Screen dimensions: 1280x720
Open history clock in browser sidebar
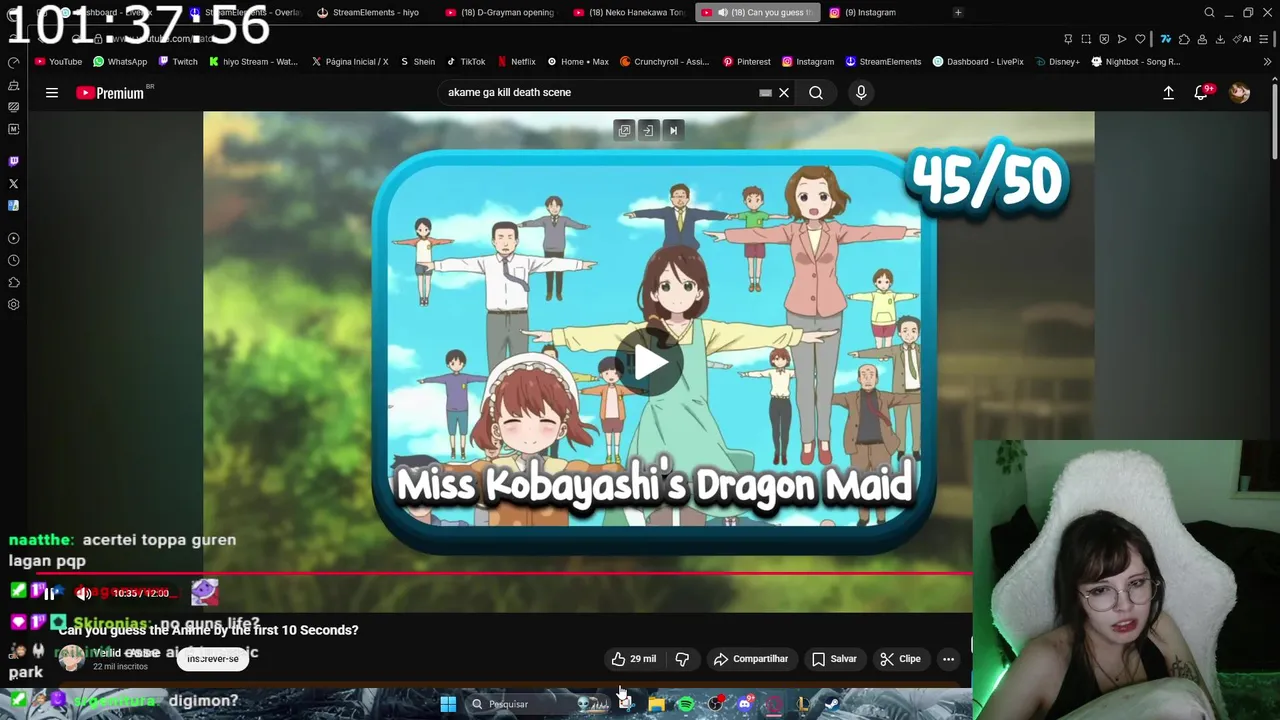13,260
